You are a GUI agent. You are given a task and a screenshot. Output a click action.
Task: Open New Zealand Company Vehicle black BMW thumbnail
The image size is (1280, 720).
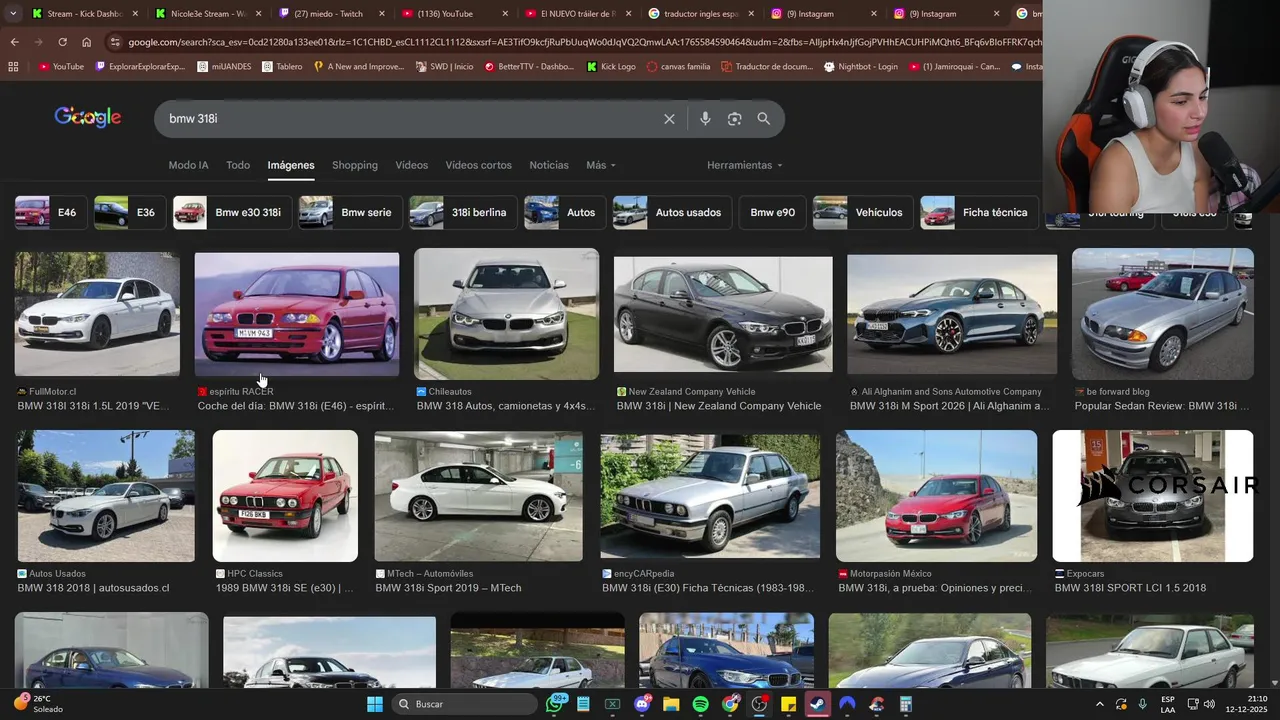coord(723,314)
